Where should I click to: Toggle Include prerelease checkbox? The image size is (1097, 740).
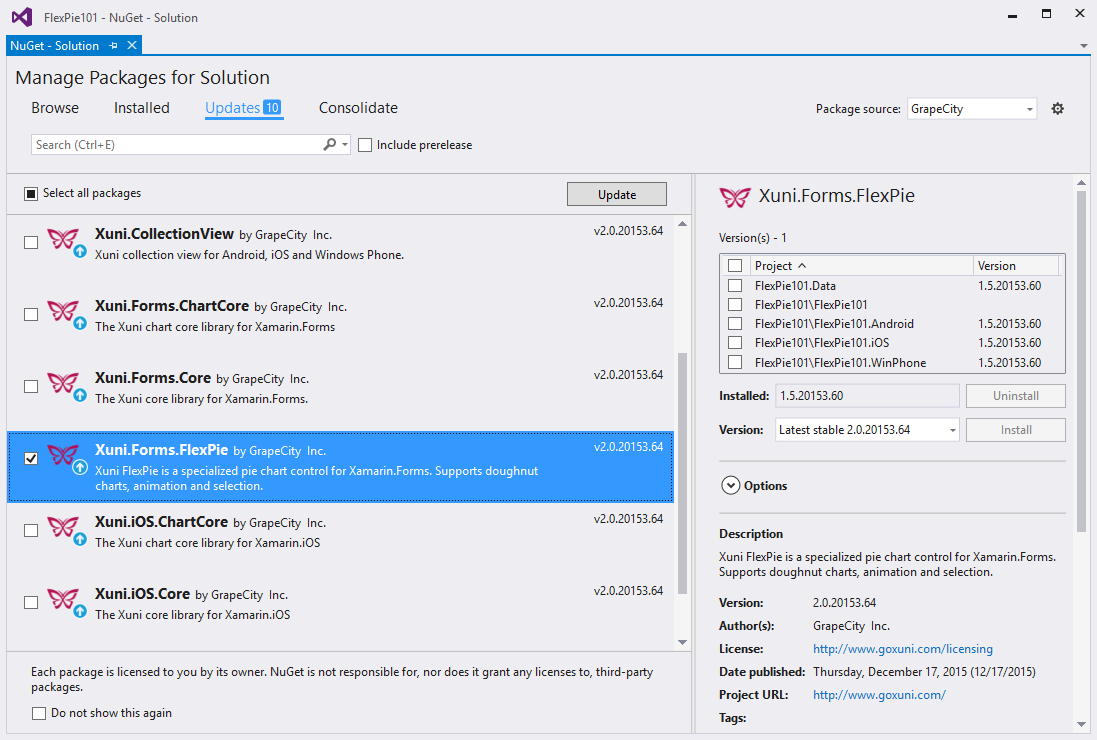click(365, 145)
